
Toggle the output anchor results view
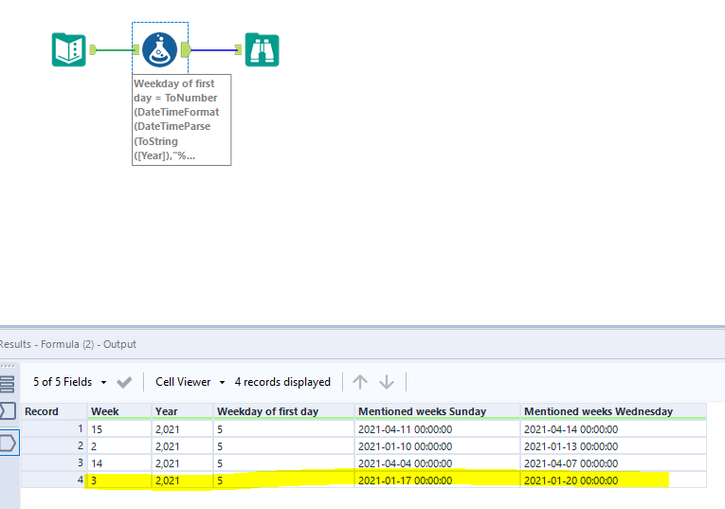[7, 441]
